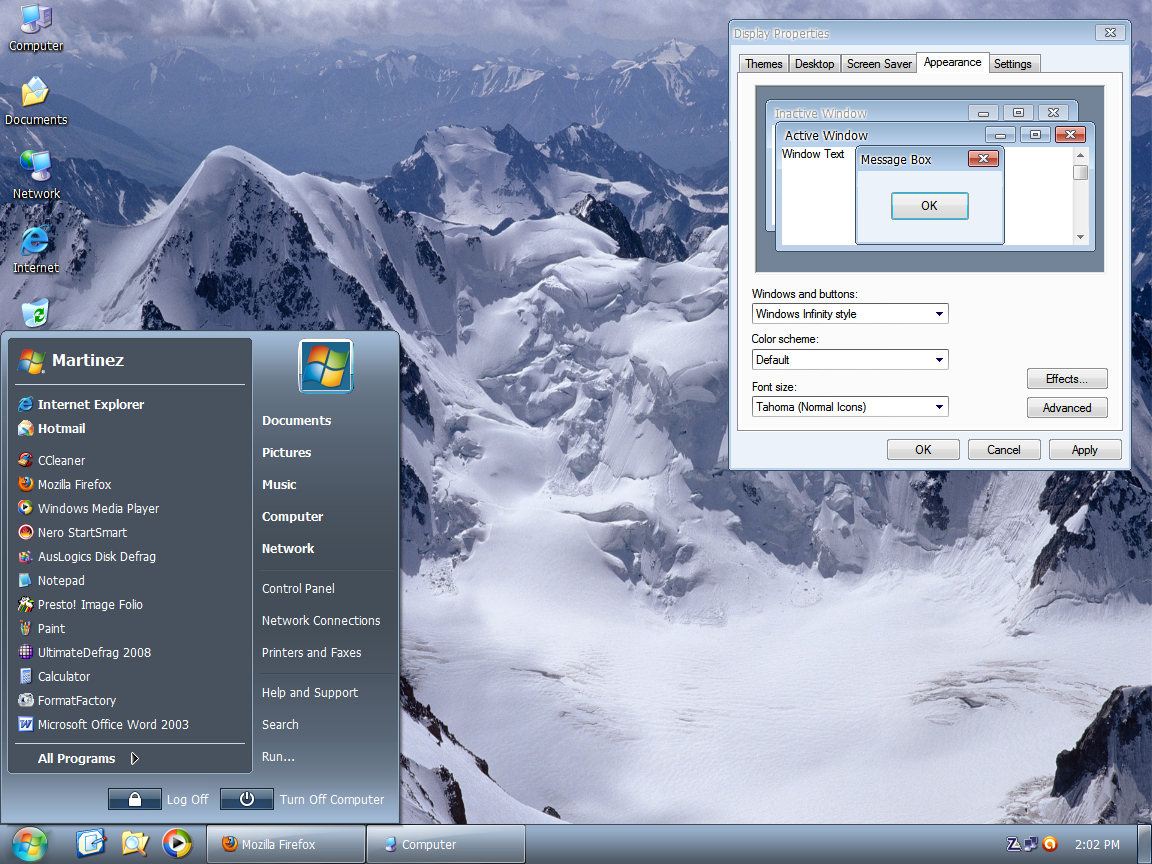The image size is (1152, 864).
Task: Expand All Programs list
Action: click(x=77, y=758)
